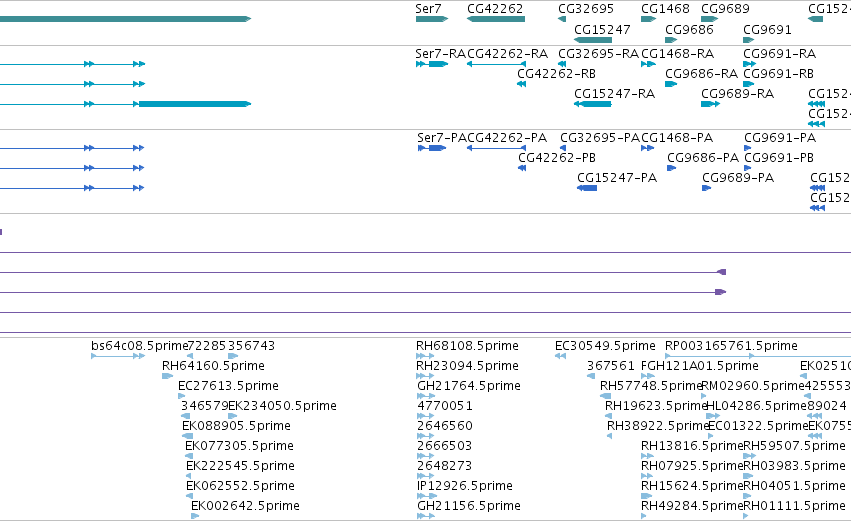Screen dimensions: 851x521
Task: Click the EC27613.5prime EST label
Action: tap(228, 386)
